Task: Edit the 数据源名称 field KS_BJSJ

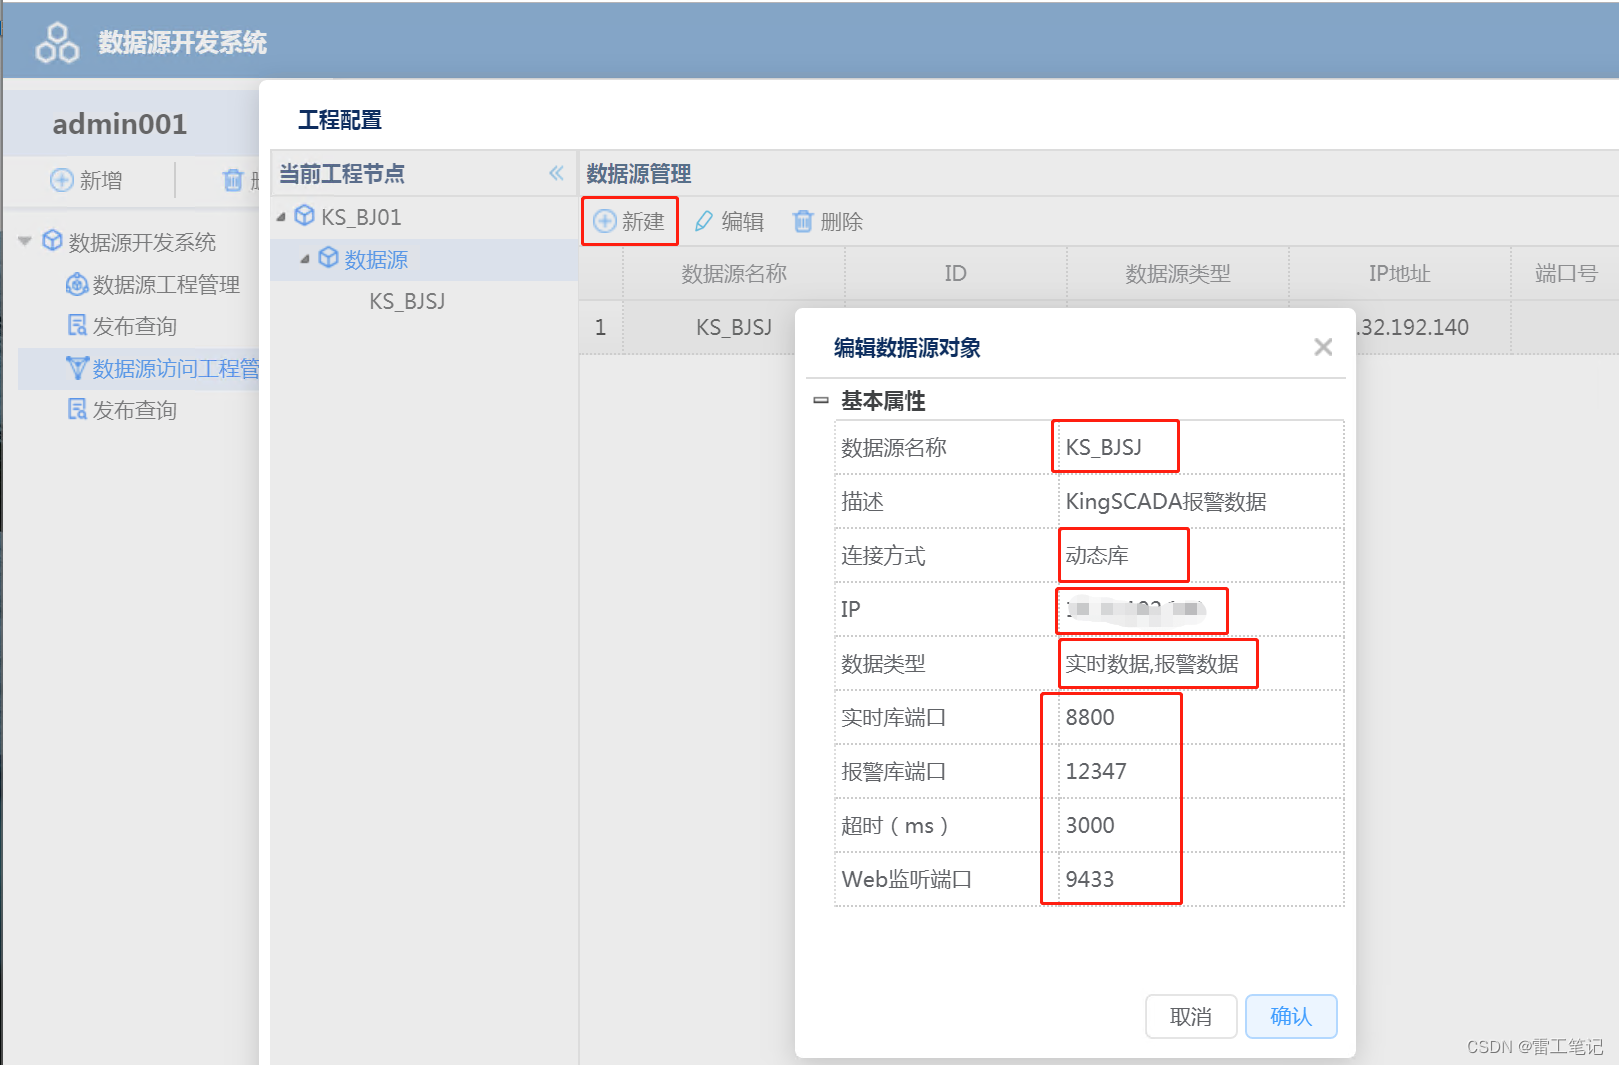Action: 1201,447
